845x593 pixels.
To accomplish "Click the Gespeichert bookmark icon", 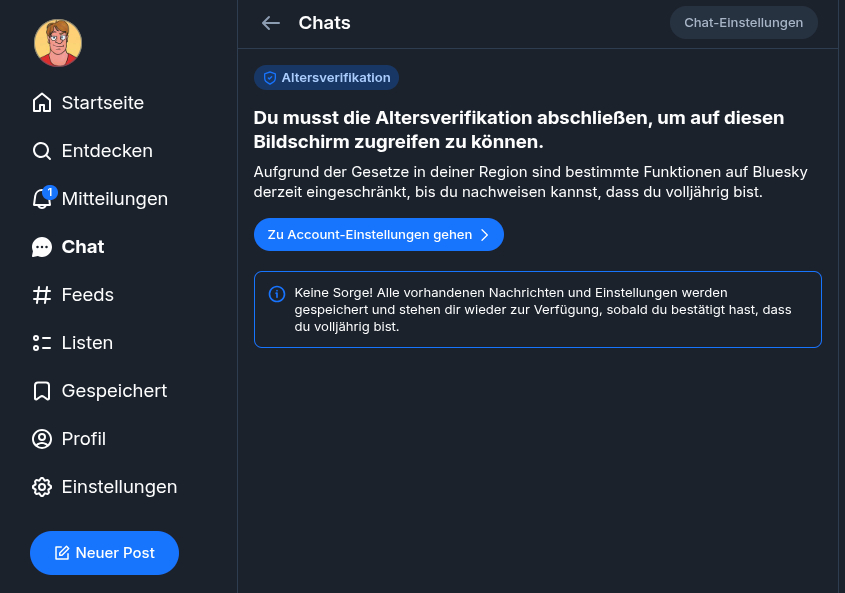I will (x=42, y=391).
